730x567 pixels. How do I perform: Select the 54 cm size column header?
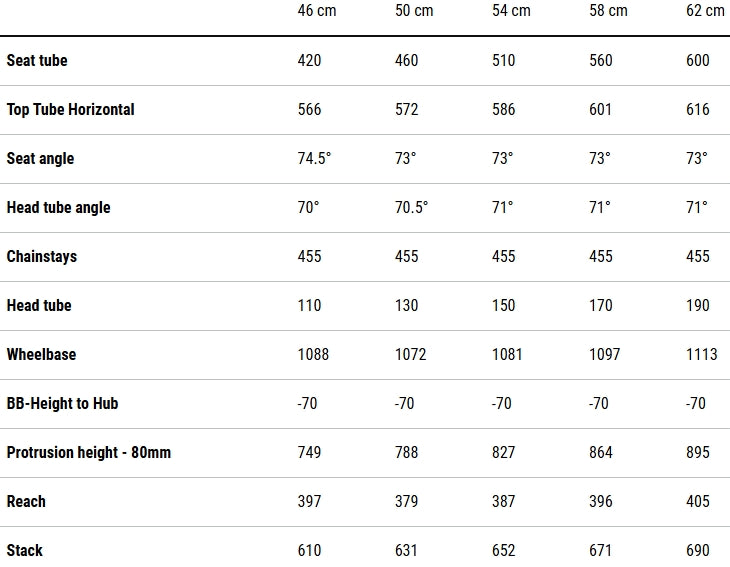click(511, 11)
